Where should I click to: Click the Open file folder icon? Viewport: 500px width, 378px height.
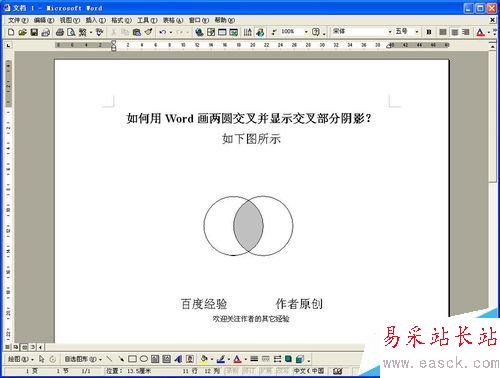click(x=22, y=32)
